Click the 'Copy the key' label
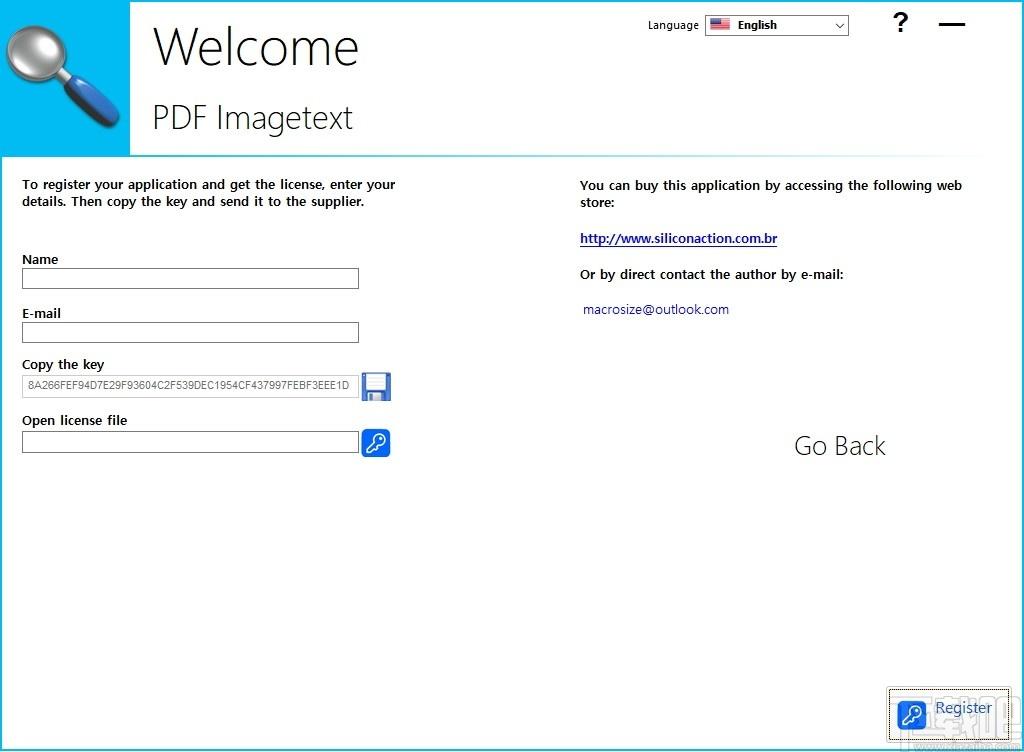The width and height of the screenshot is (1024, 752). click(x=63, y=364)
